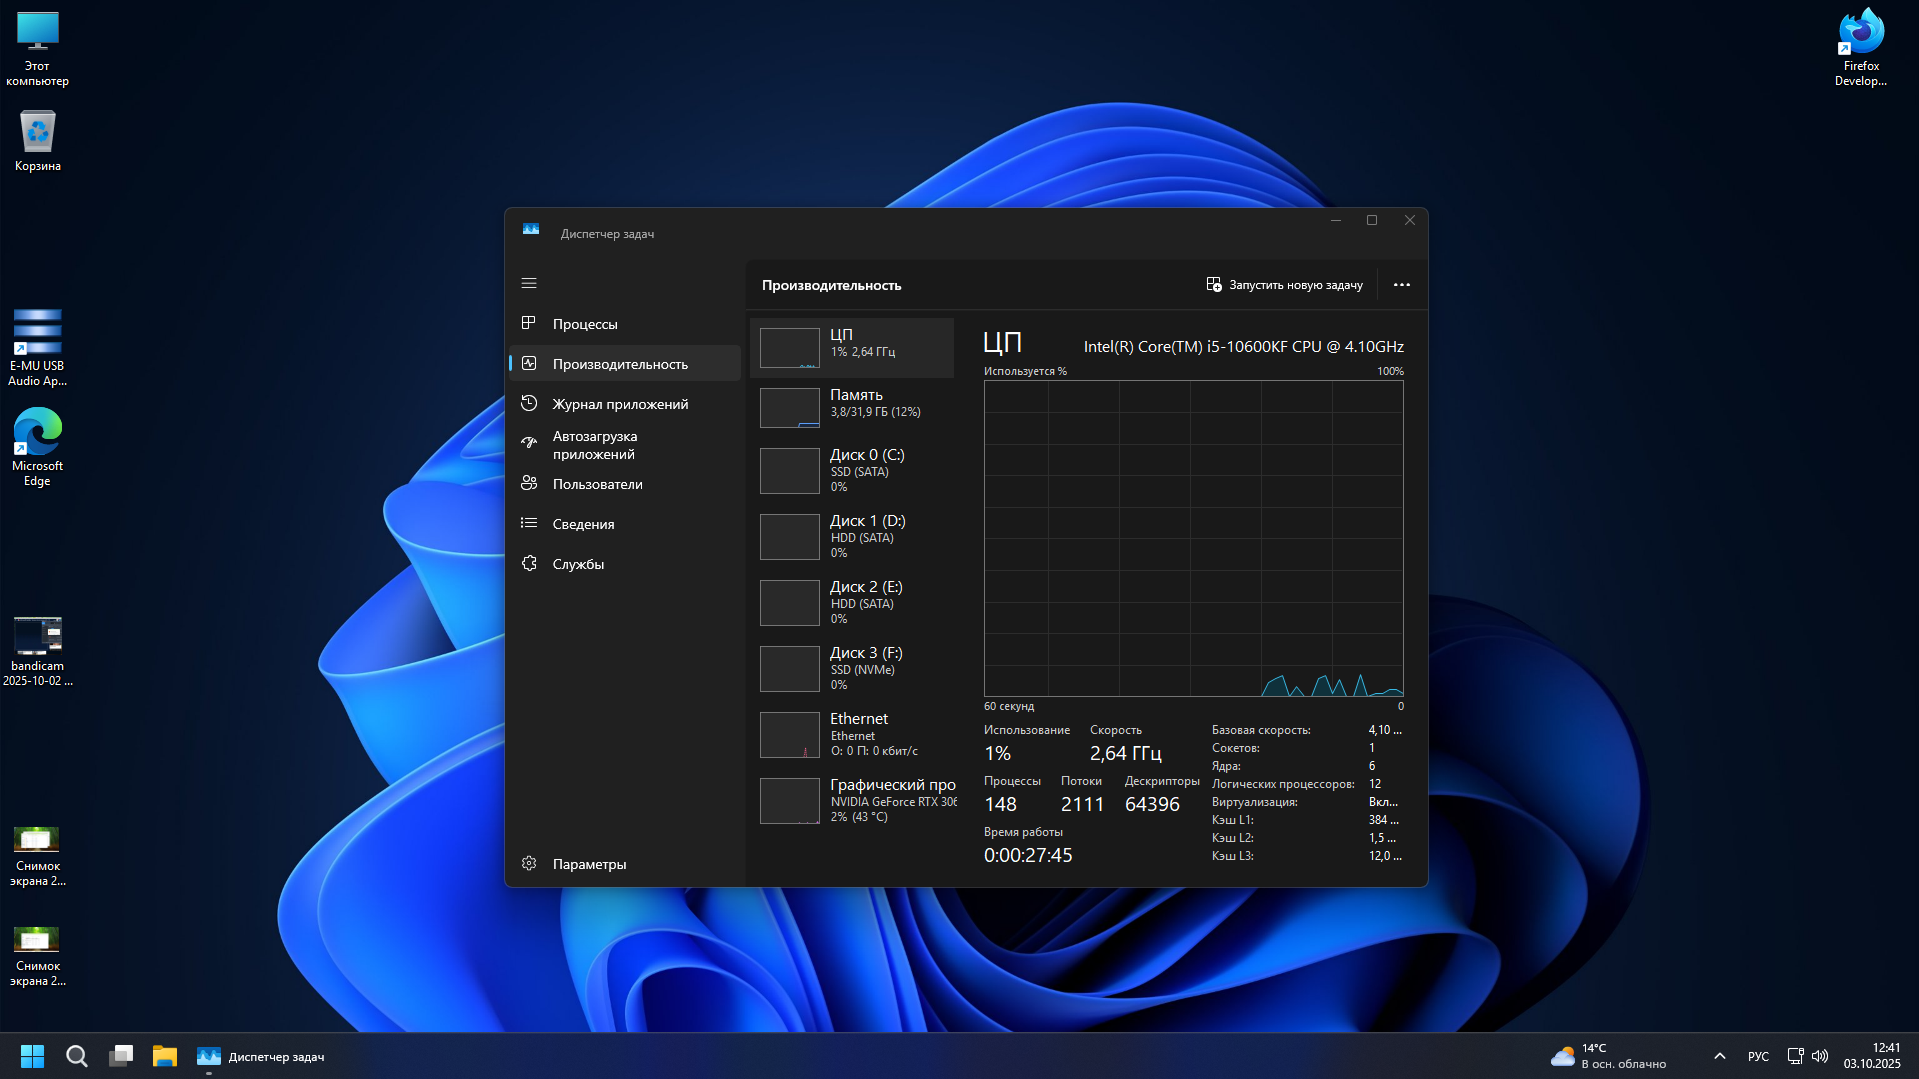Select the E-MU USB Audio desktop shortcut

(x=38, y=348)
